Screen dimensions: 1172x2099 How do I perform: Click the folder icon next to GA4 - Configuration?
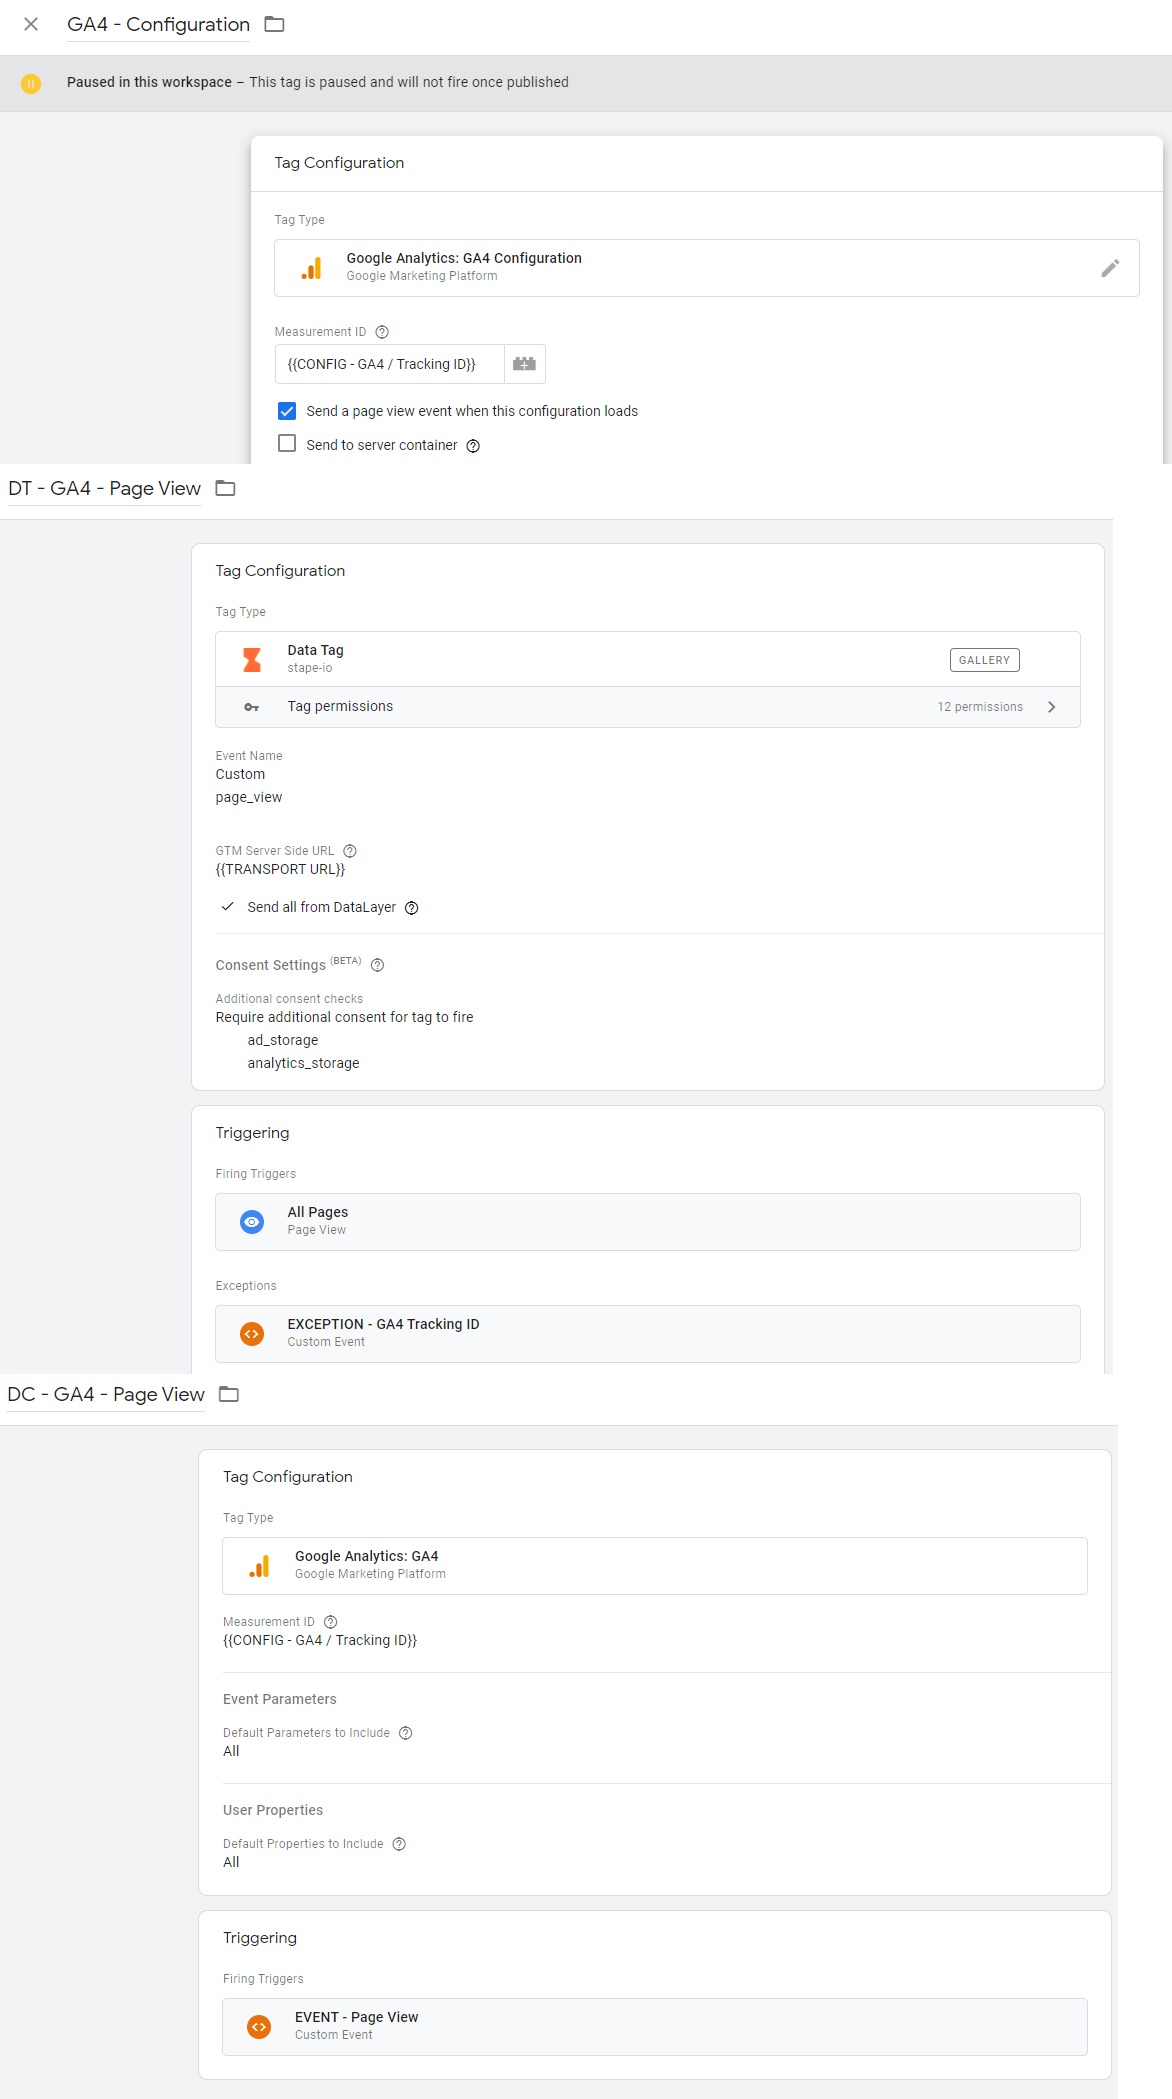coord(274,24)
